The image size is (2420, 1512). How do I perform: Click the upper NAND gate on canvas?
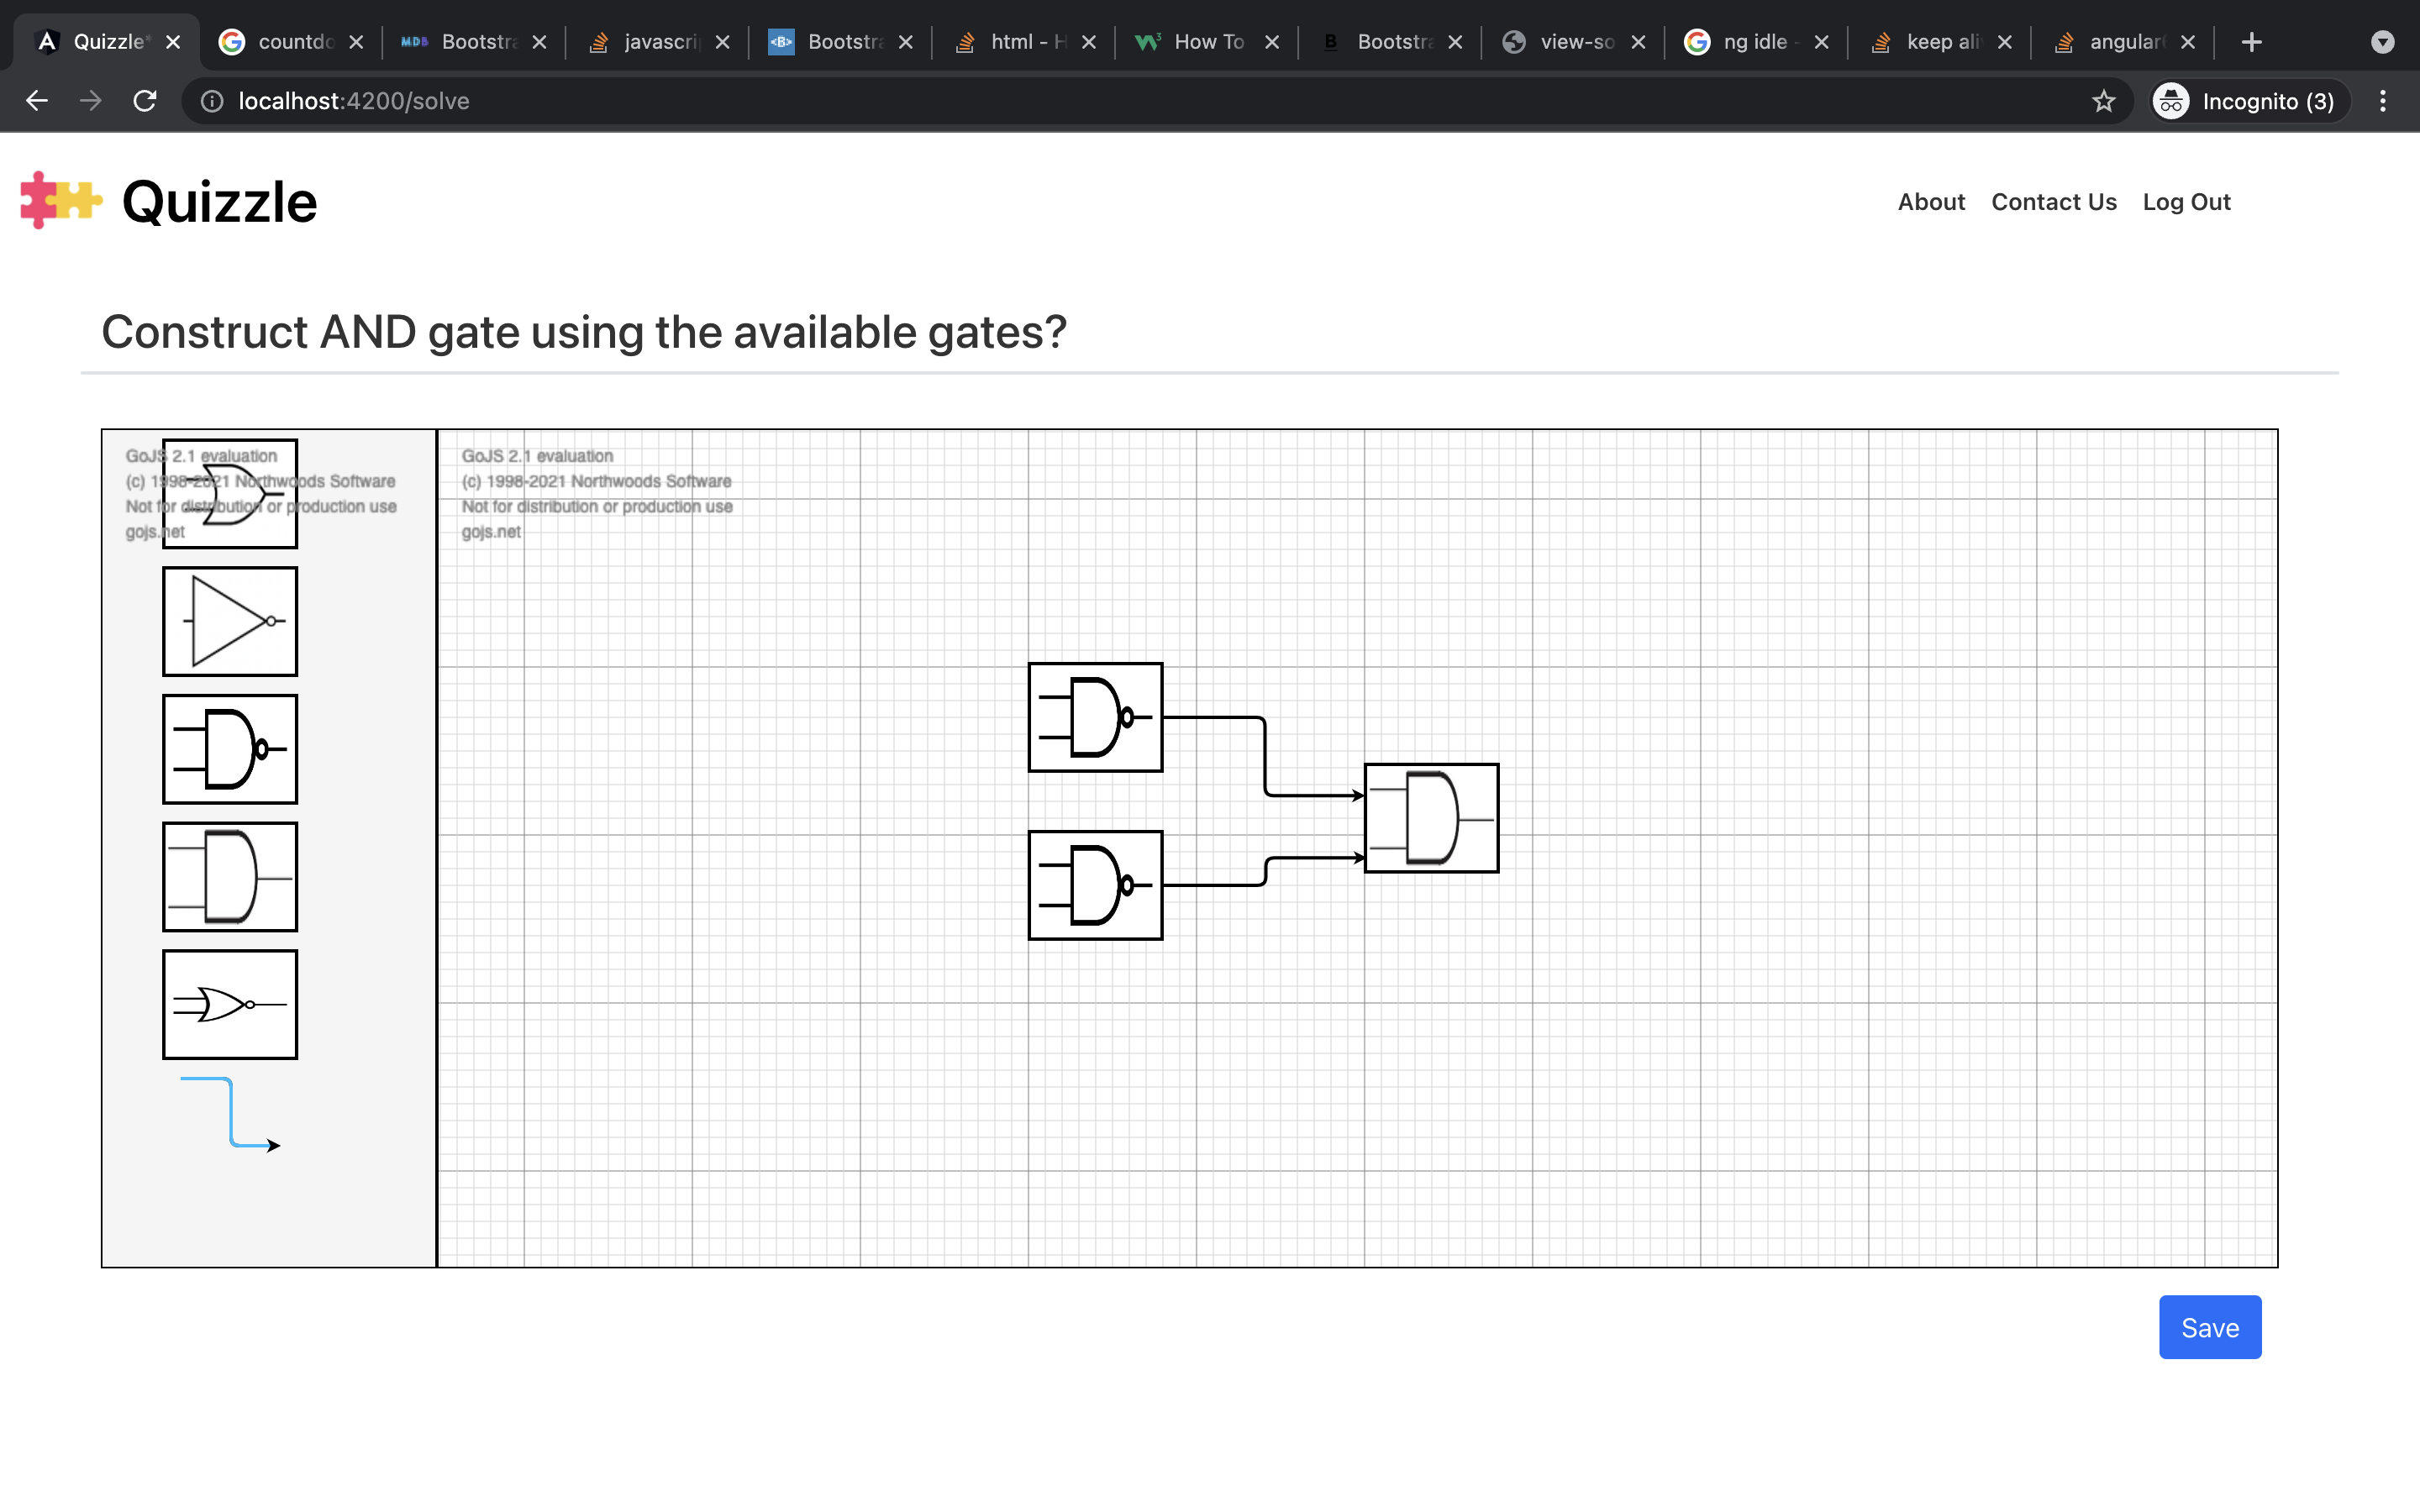click(x=1095, y=717)
